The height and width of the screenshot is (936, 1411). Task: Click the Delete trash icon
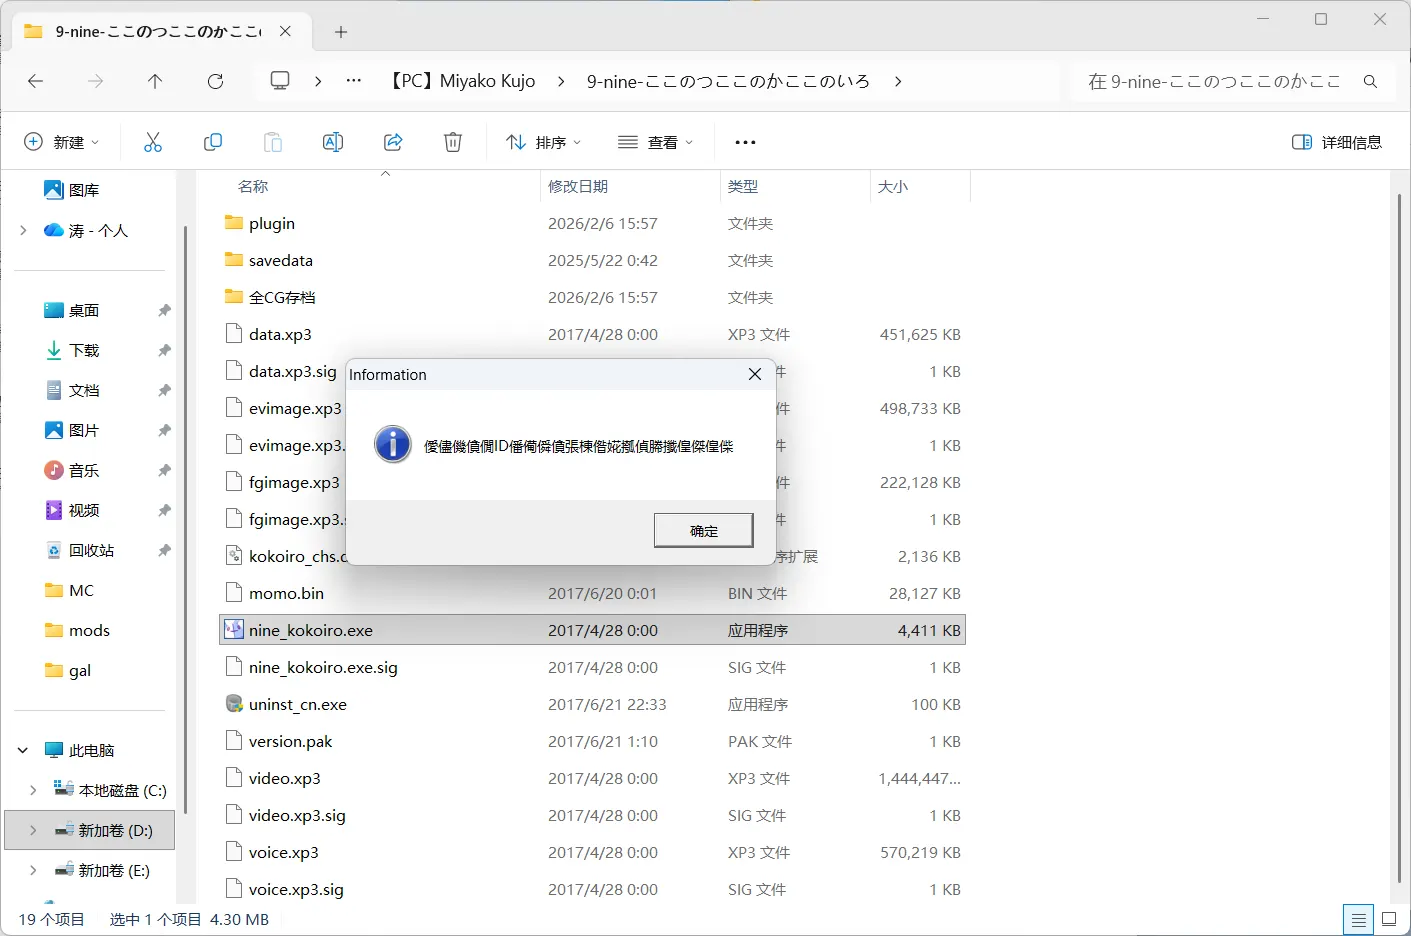click(x=453, y=142)
